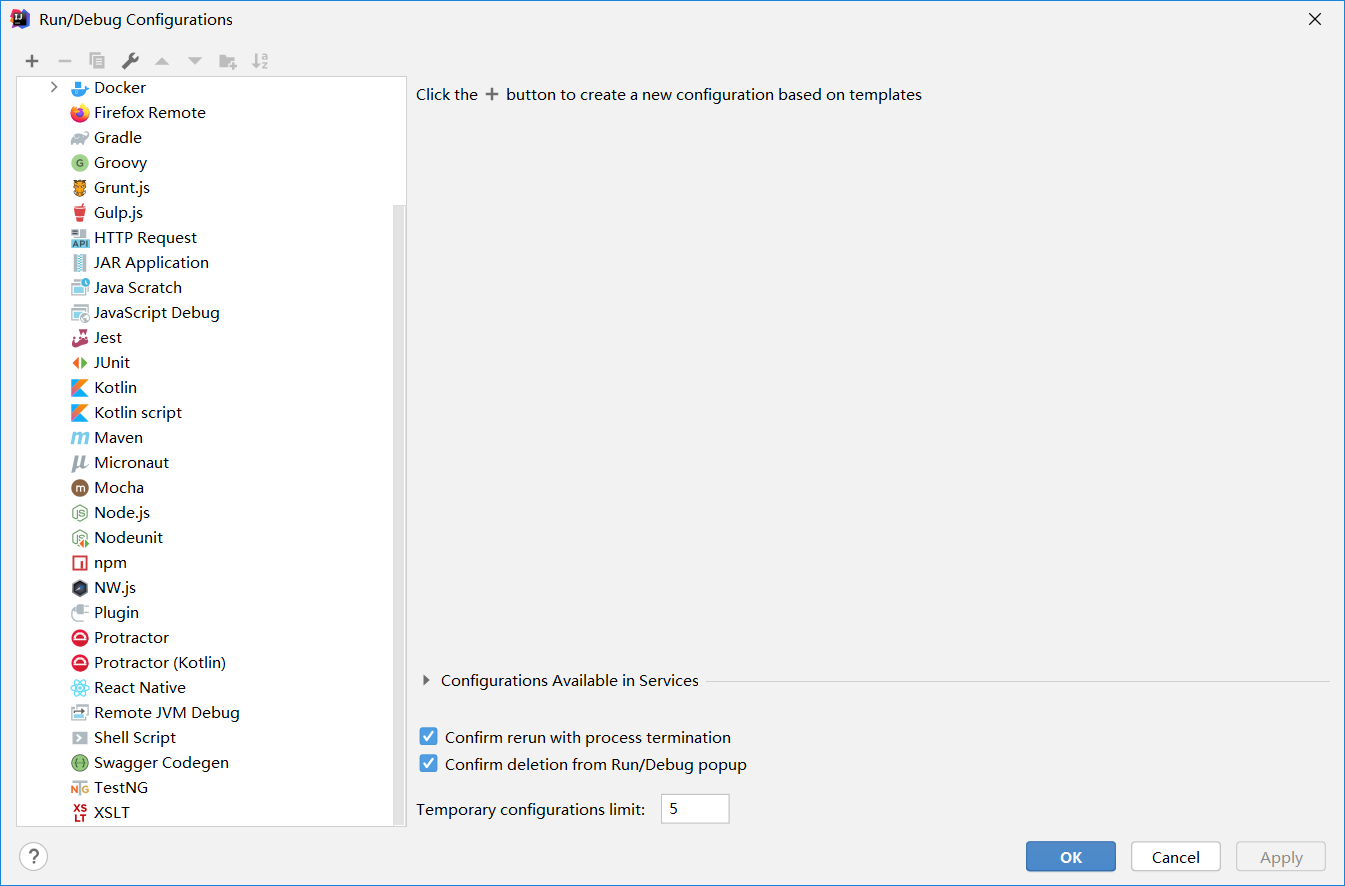The width and height of the screenshot is (1345, 886).
Task: Click the Move Down arrow icon
Action: point(195,61)
